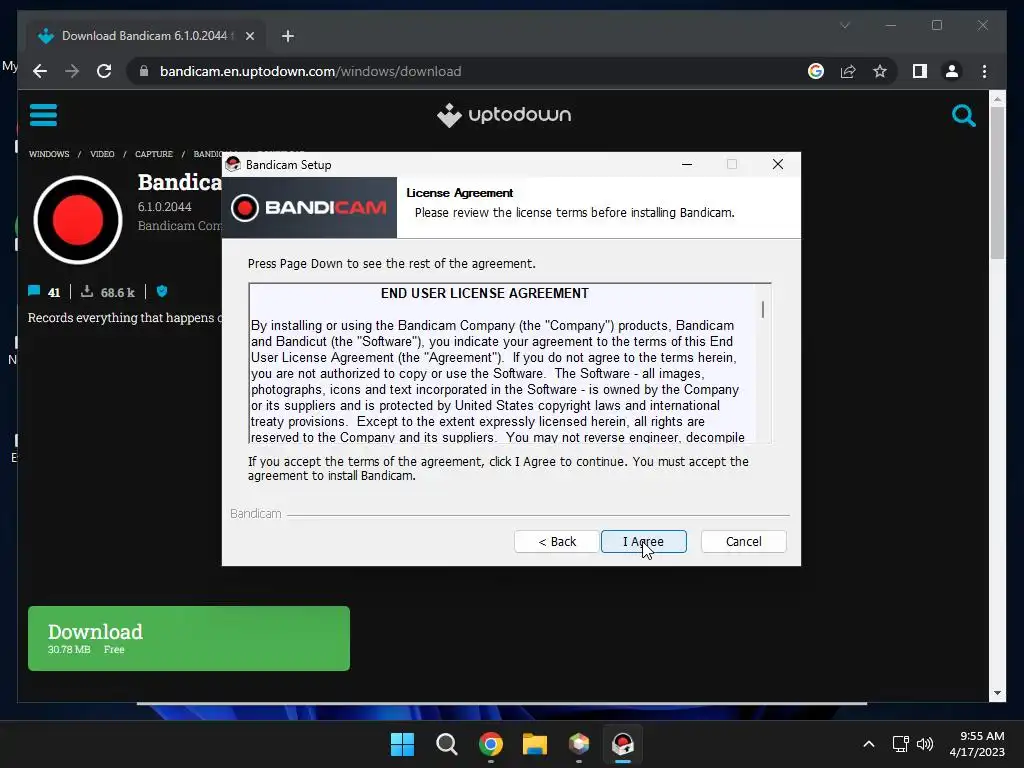1024x768 pixels.
Task: Open Uptodown site search magnifier
Action: [963, 116]
